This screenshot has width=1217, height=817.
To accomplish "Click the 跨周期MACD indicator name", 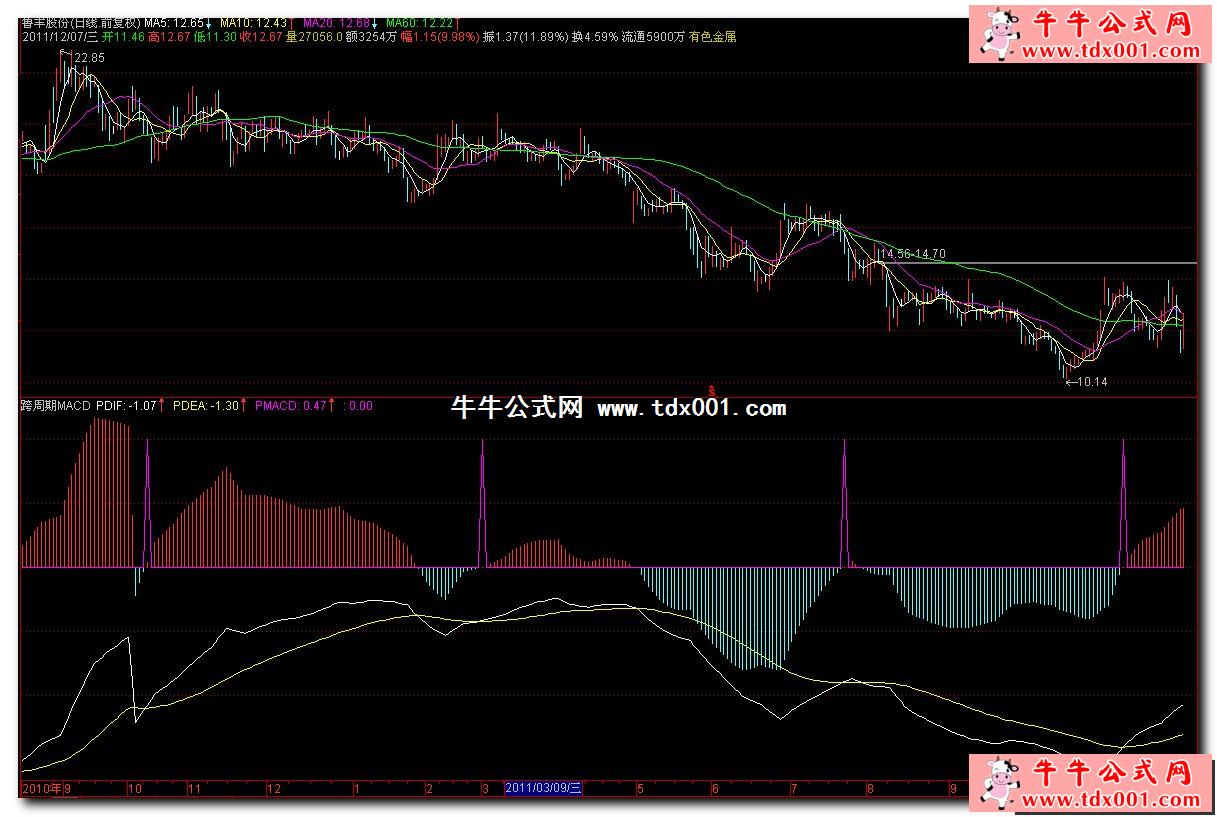I will click(x=55, y=406).
